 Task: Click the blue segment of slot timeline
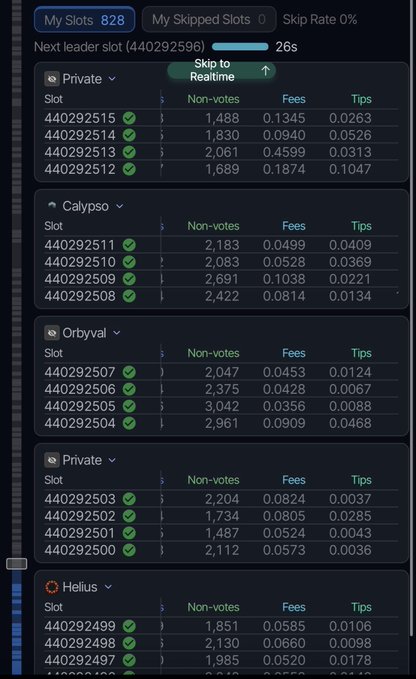point(16,623)
